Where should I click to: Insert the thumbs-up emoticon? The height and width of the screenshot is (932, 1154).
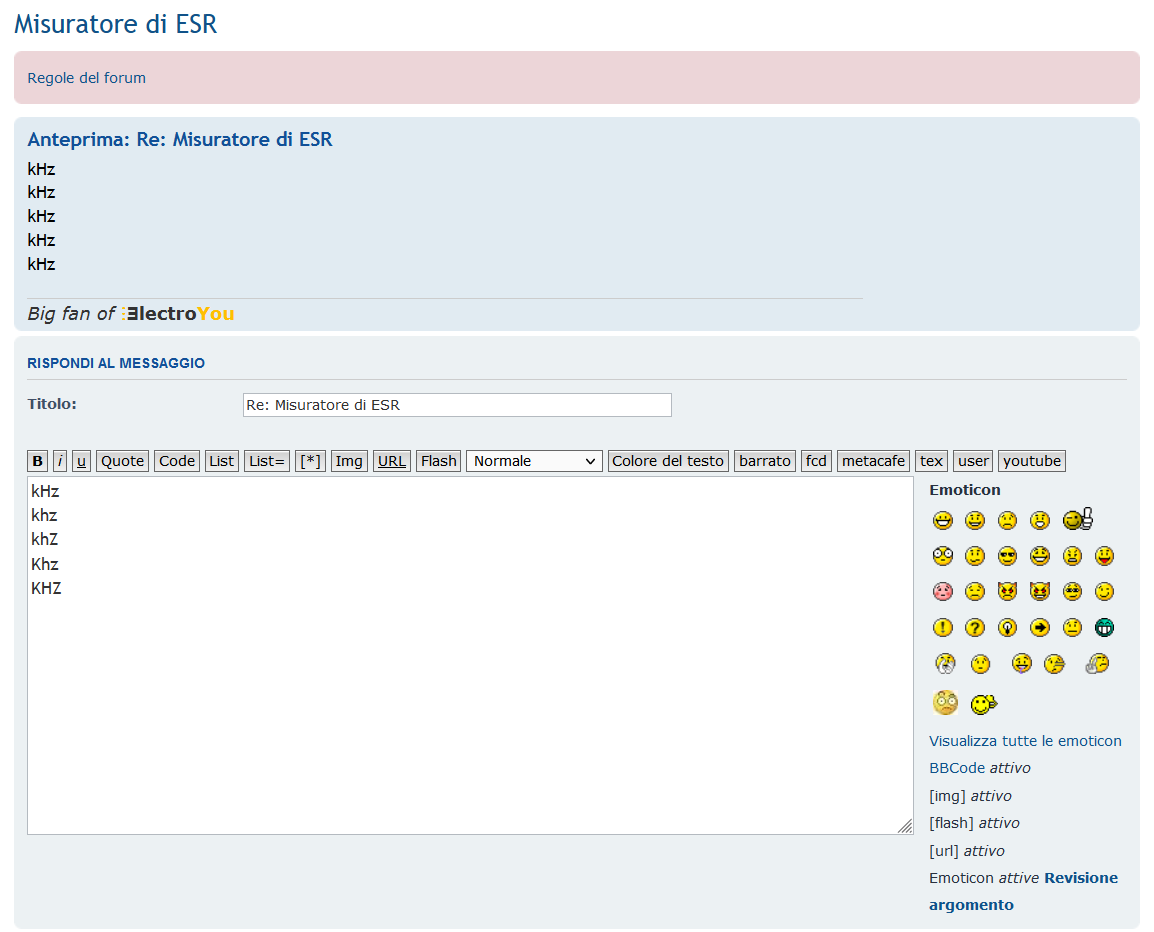click(x=1078, y=520)
